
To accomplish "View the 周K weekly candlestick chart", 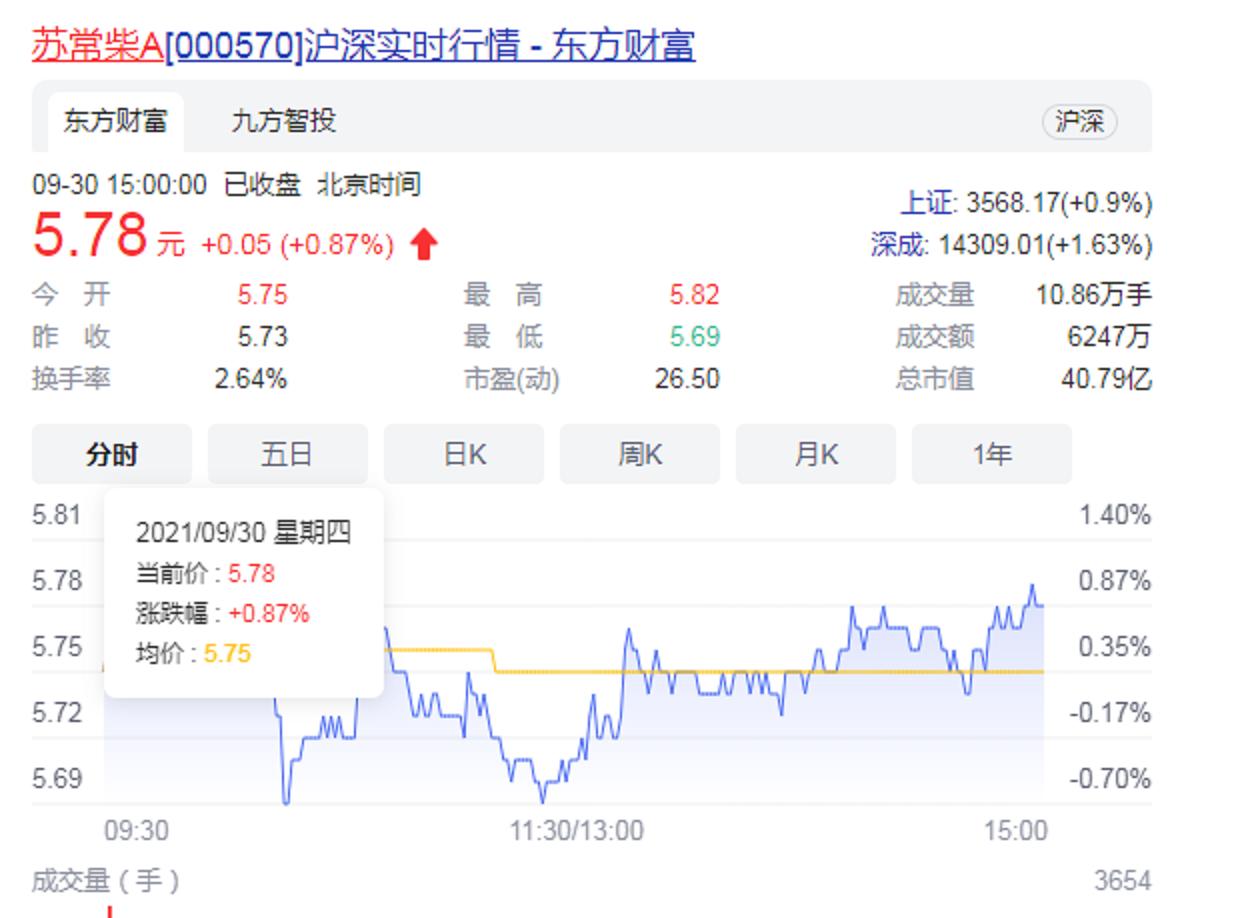I will pos(639,454).
